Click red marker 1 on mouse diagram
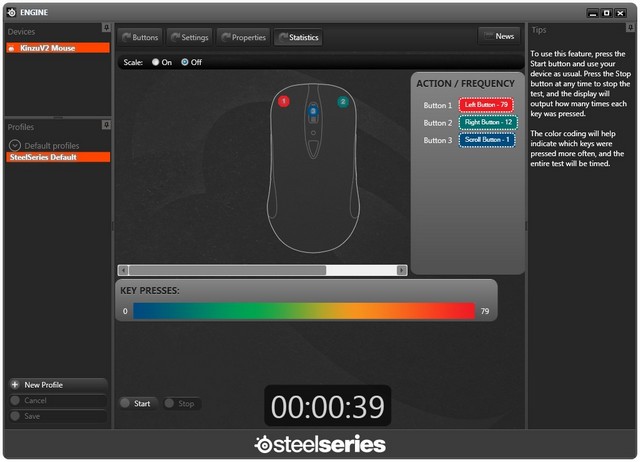640x462 pixels. tap(284, 101)
